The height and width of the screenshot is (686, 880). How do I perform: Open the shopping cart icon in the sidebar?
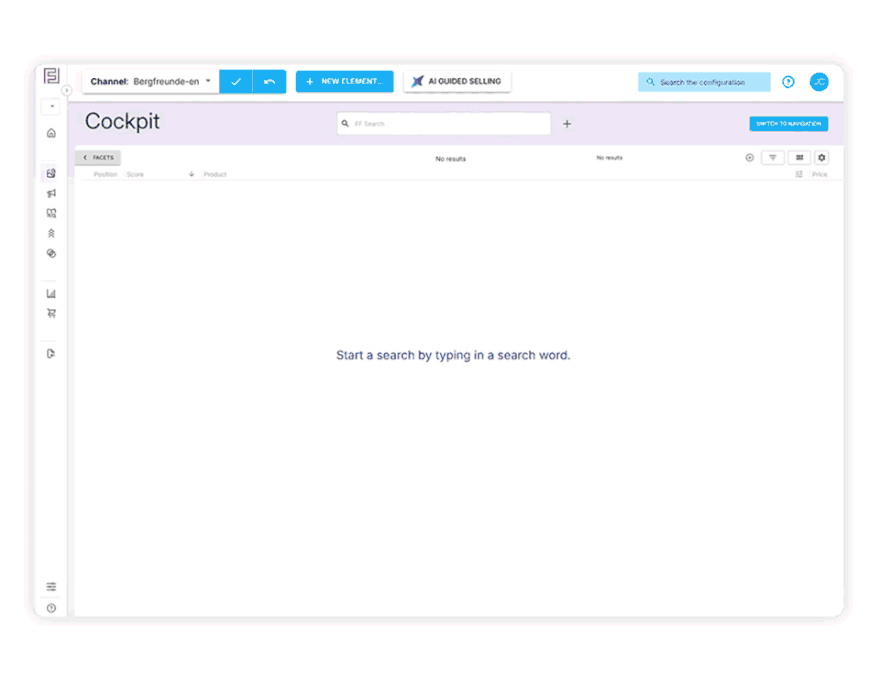[51, 313]
